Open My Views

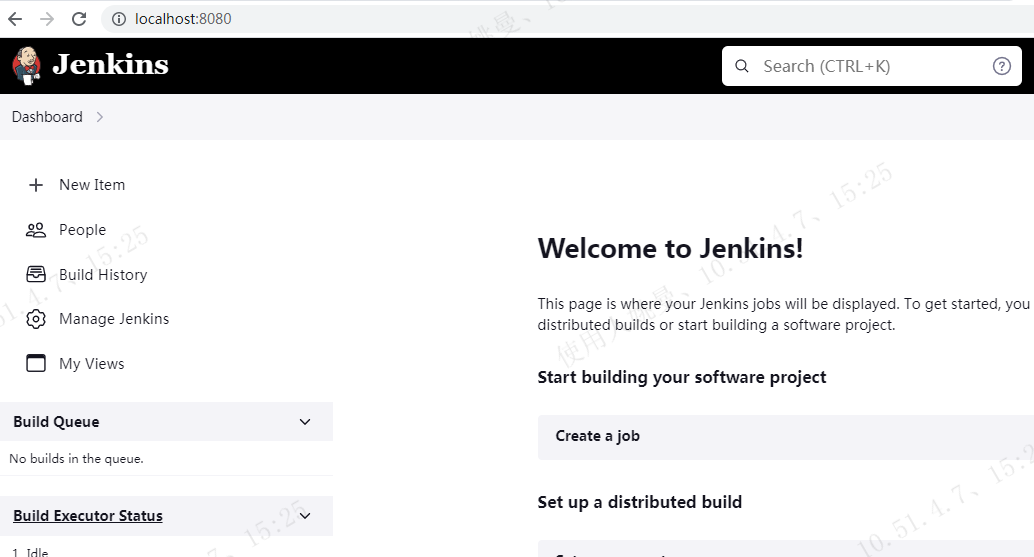(92, 364)
